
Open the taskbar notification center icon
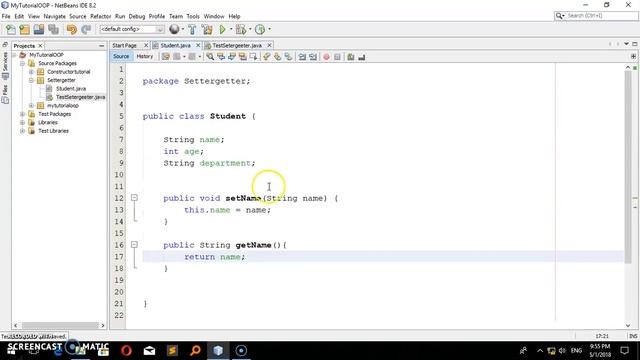click(624, 350)
